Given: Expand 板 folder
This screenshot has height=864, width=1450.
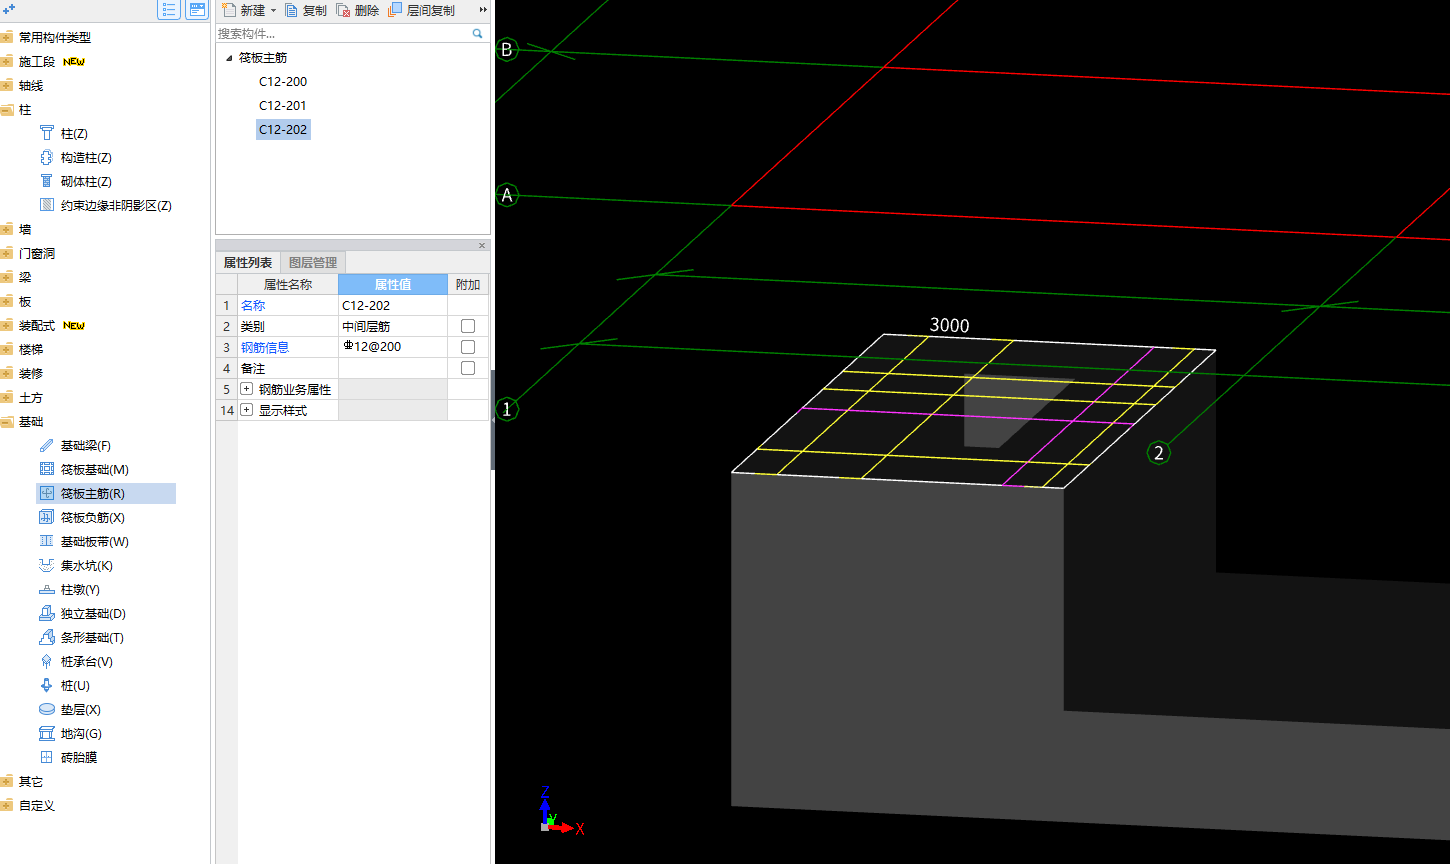Looking at the screenshot, I should tap(7, 301).
